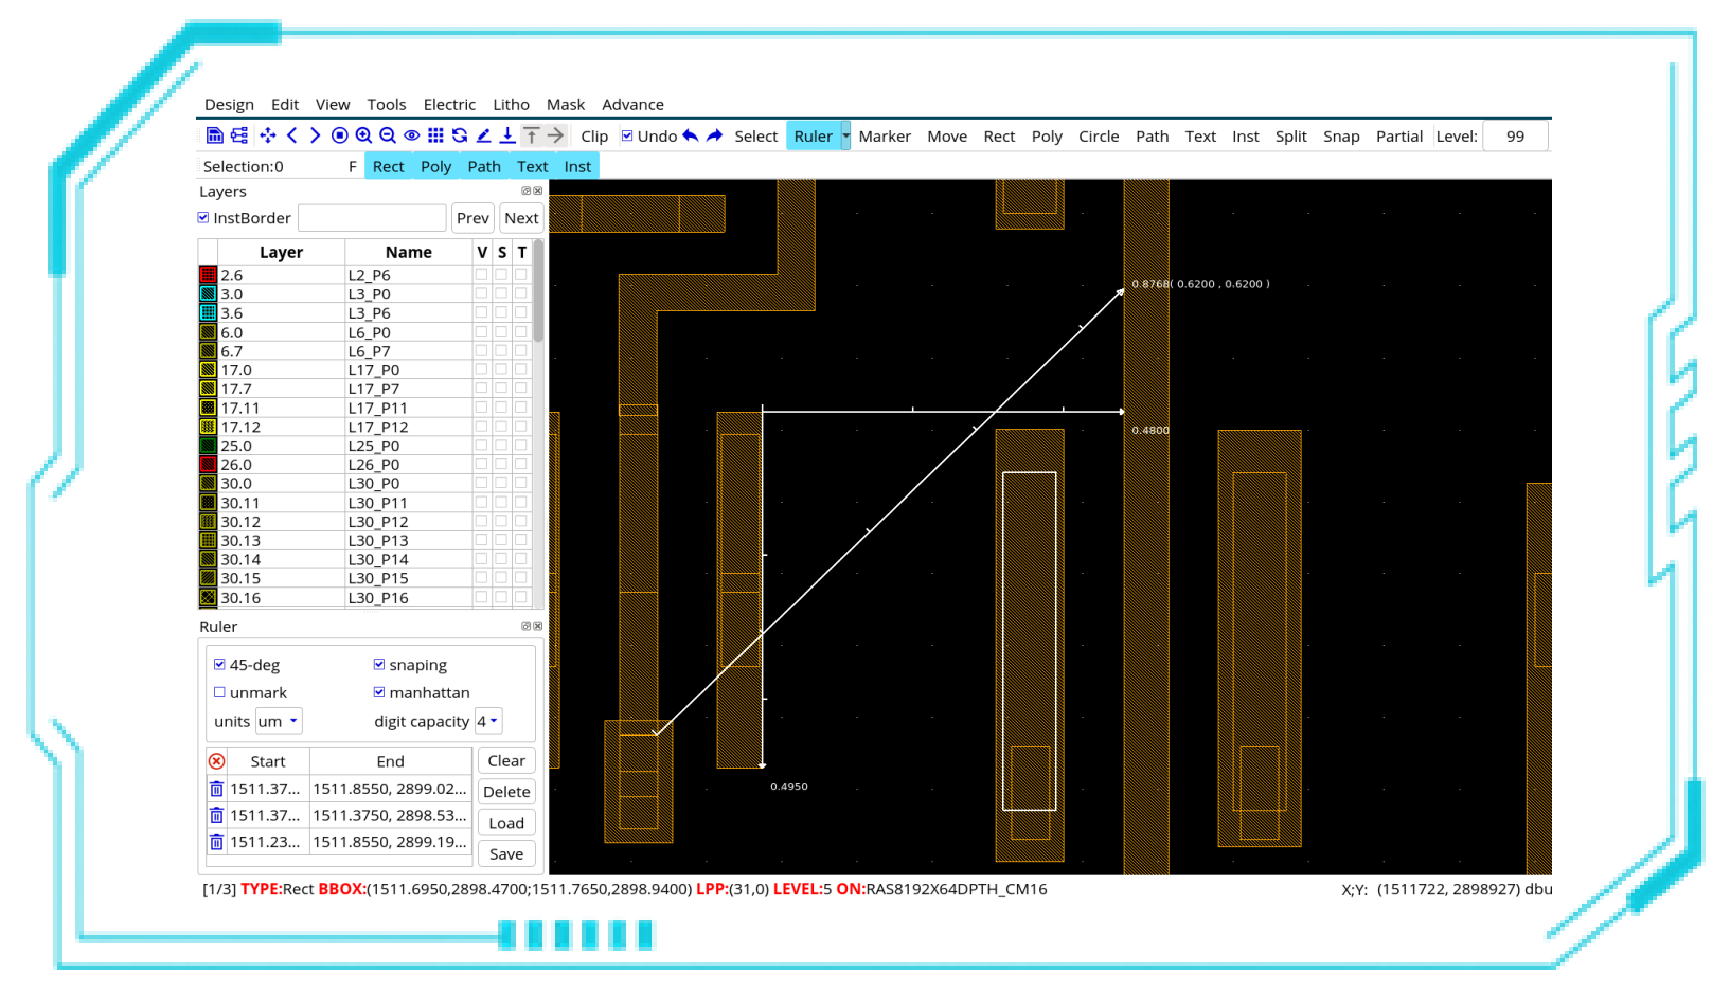Enable the unmark checkbox

(220, 692)
